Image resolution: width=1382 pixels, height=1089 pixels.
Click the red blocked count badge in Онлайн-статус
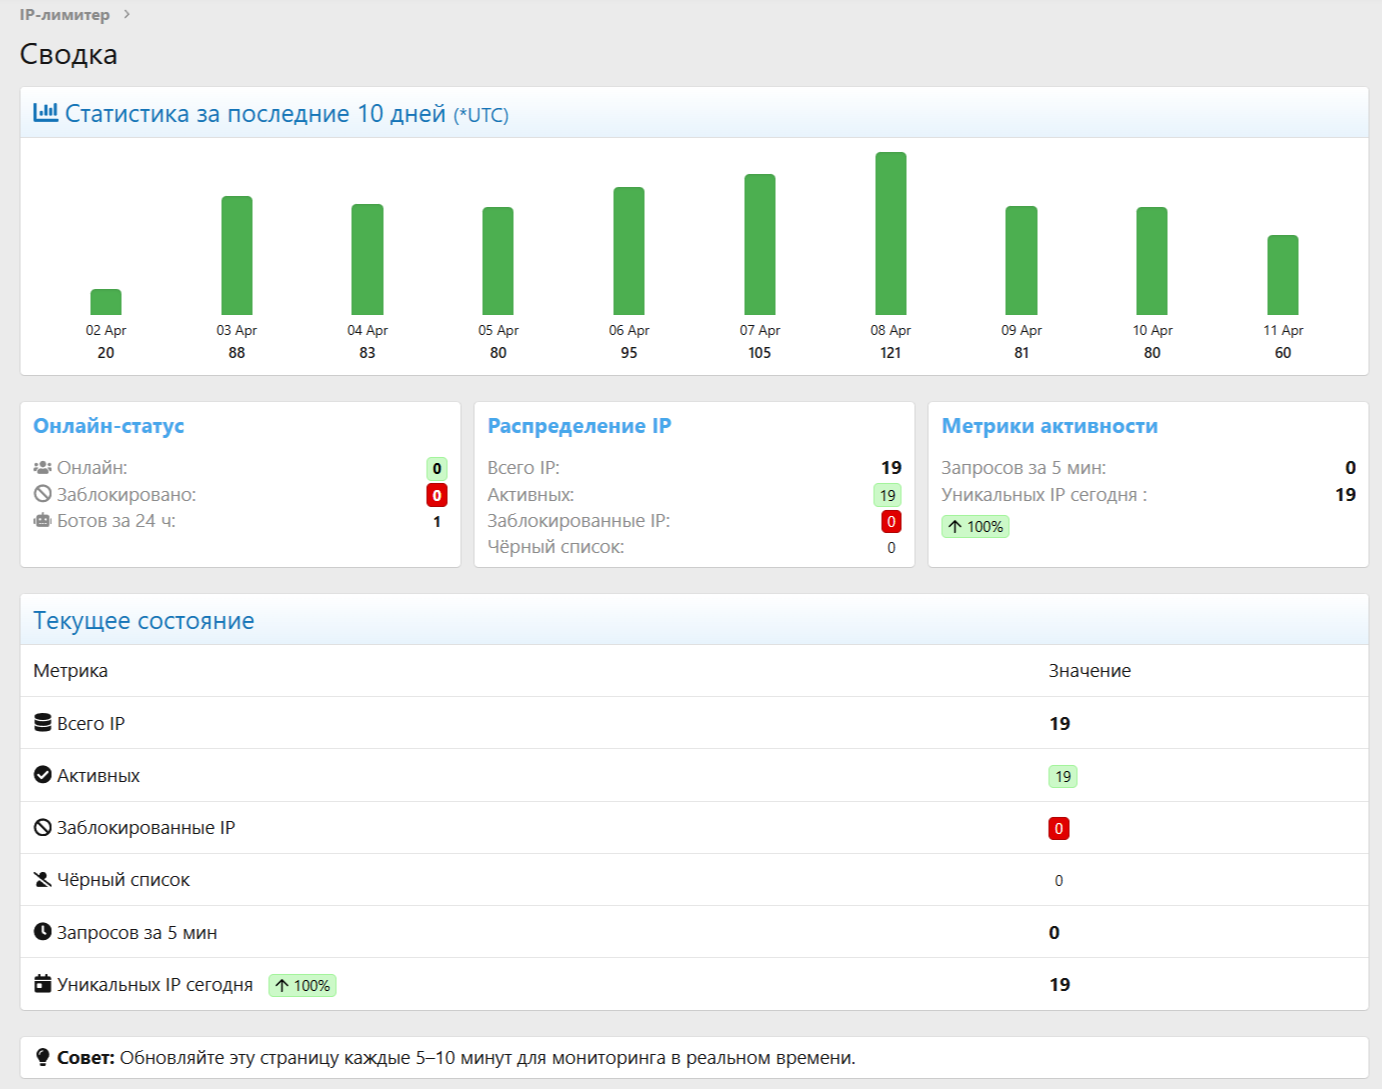(437, 495)
